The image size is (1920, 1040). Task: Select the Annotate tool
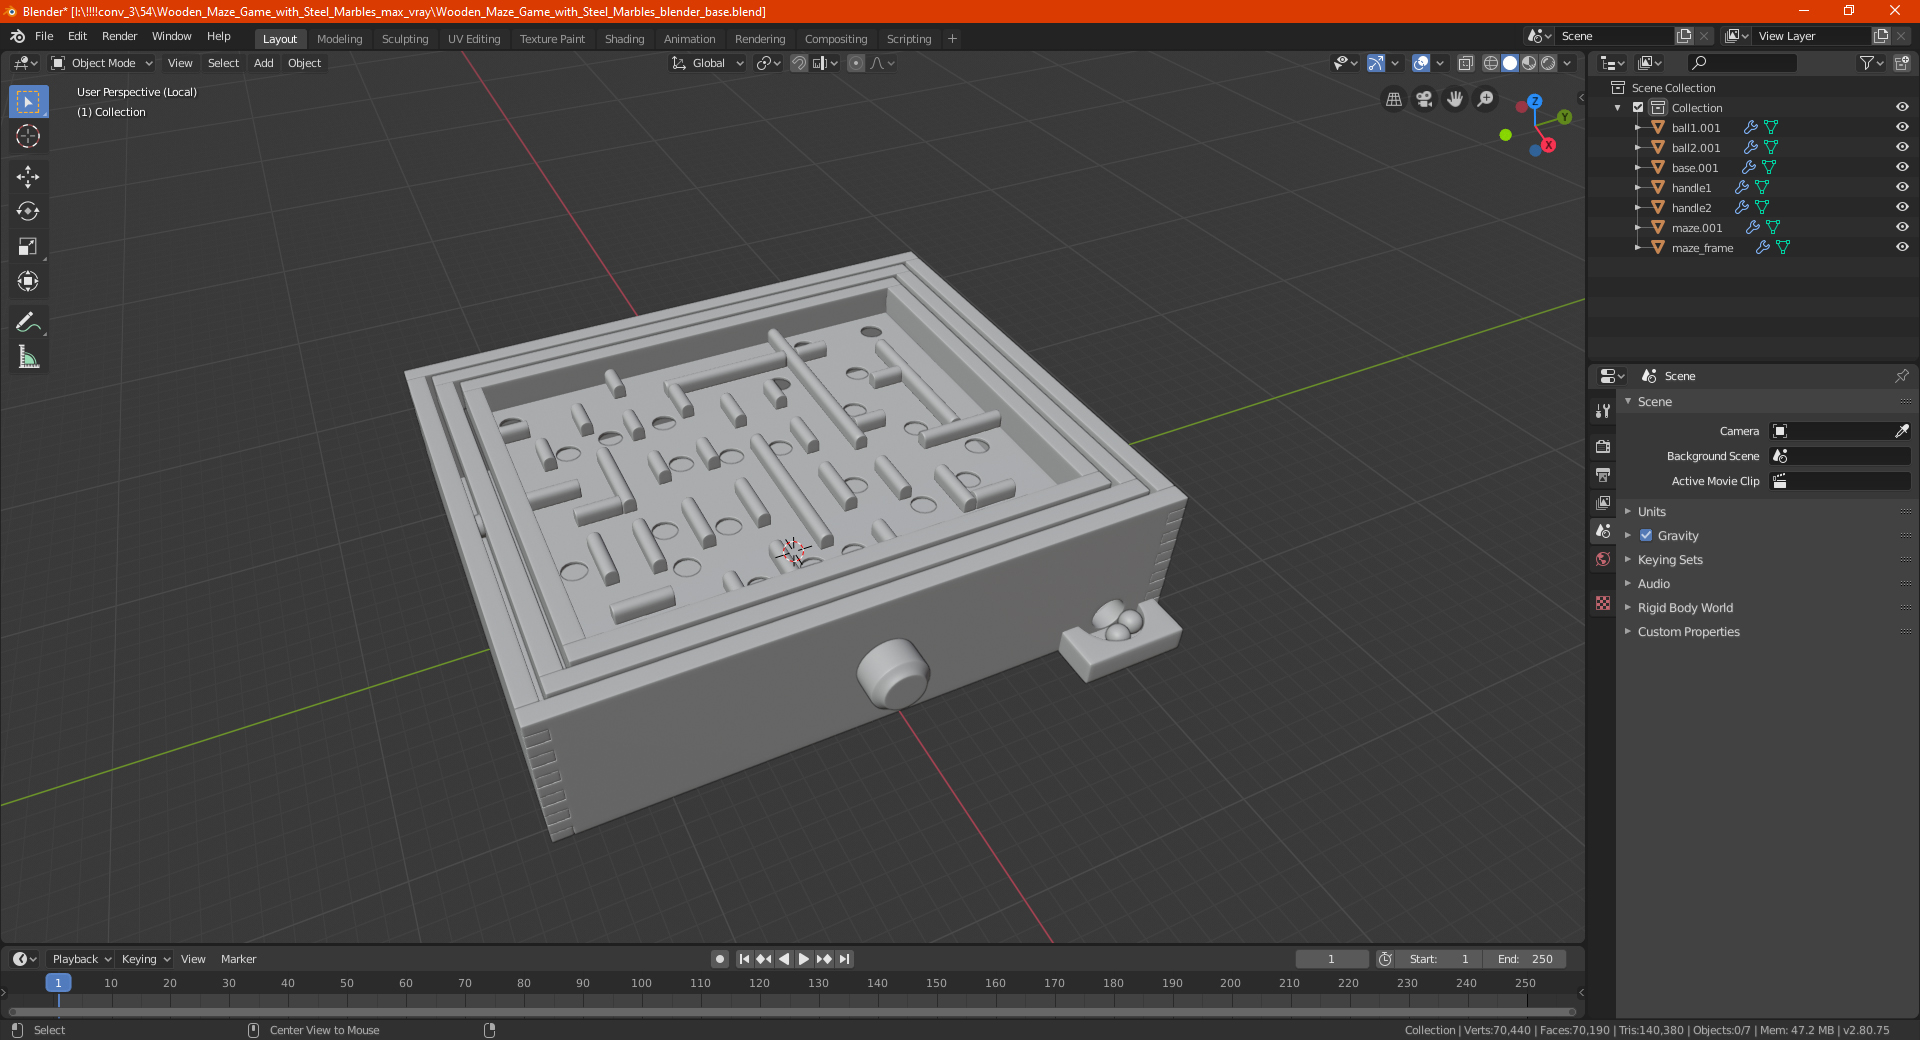[28, 322]
